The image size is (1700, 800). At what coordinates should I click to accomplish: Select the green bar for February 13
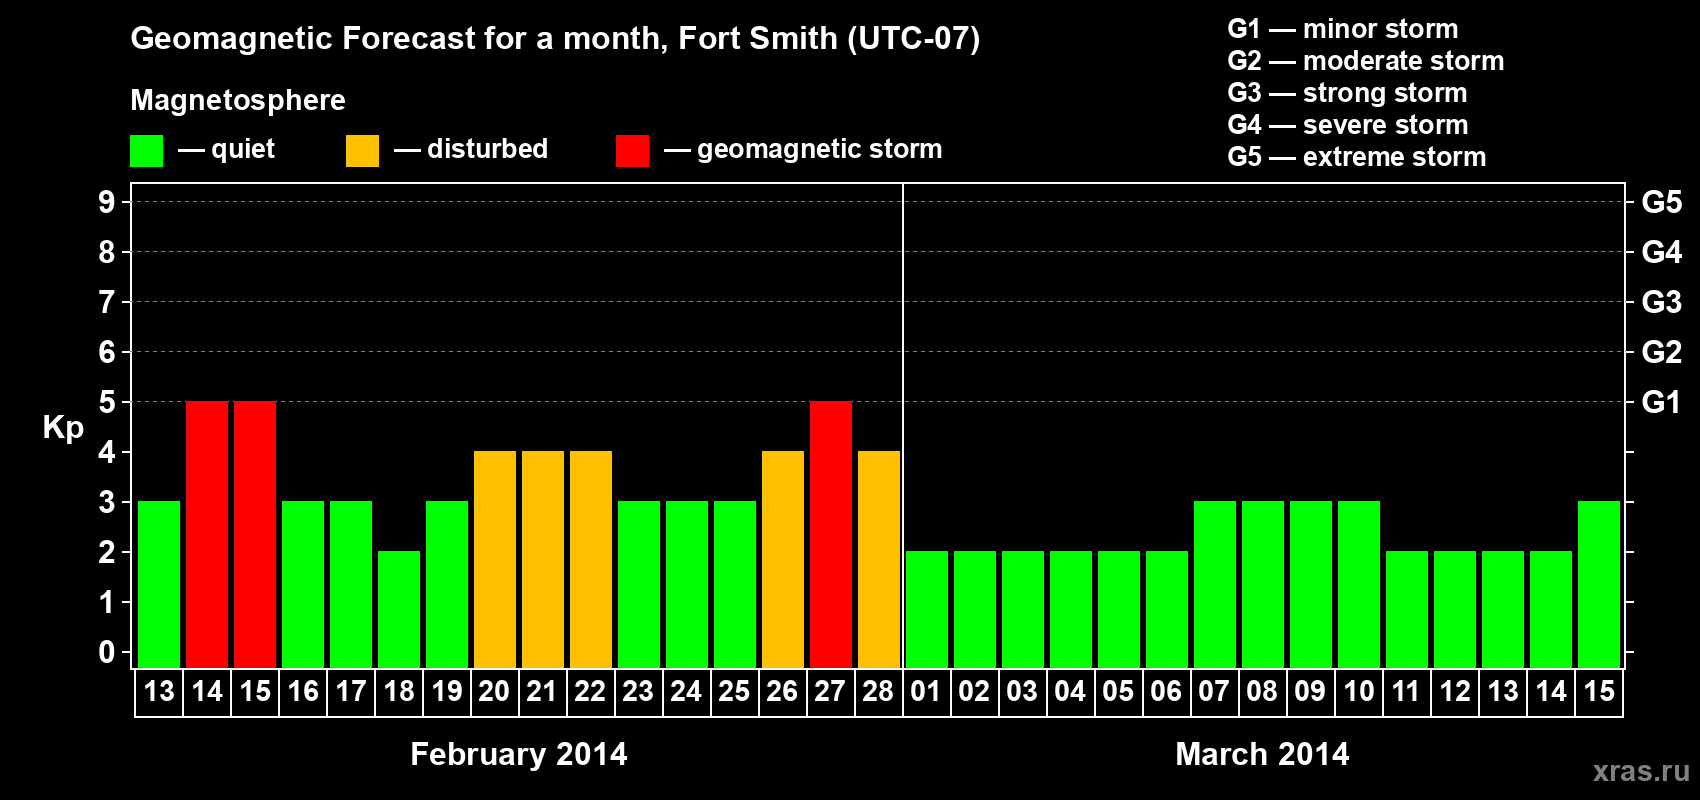tap(159, 585)
